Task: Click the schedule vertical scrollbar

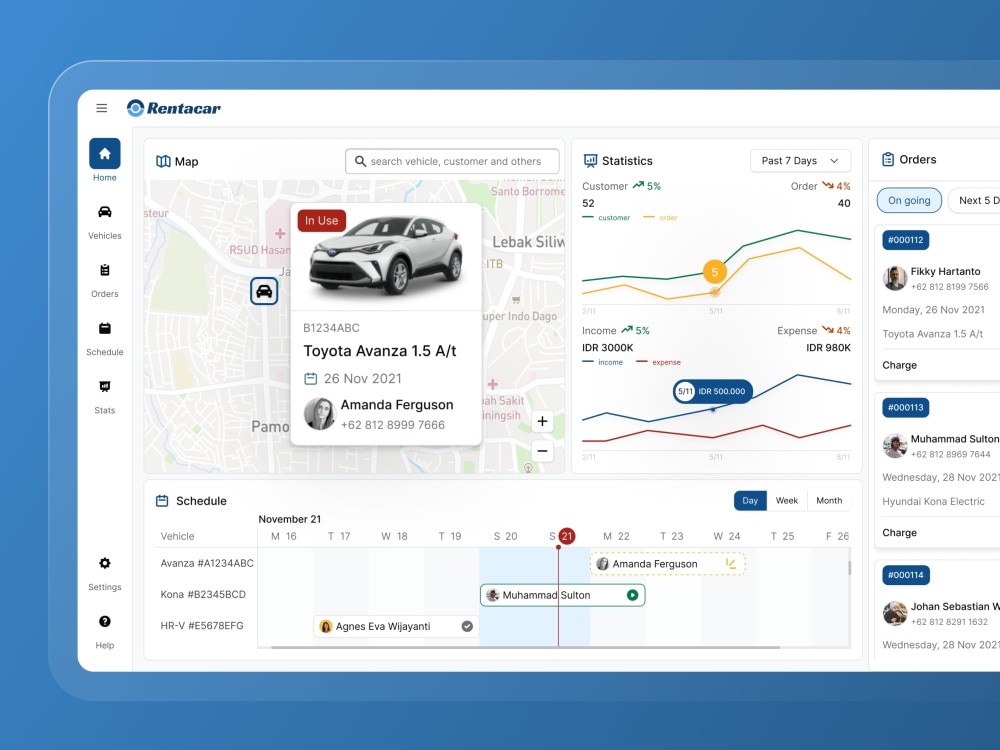Action: click(849, 568)
